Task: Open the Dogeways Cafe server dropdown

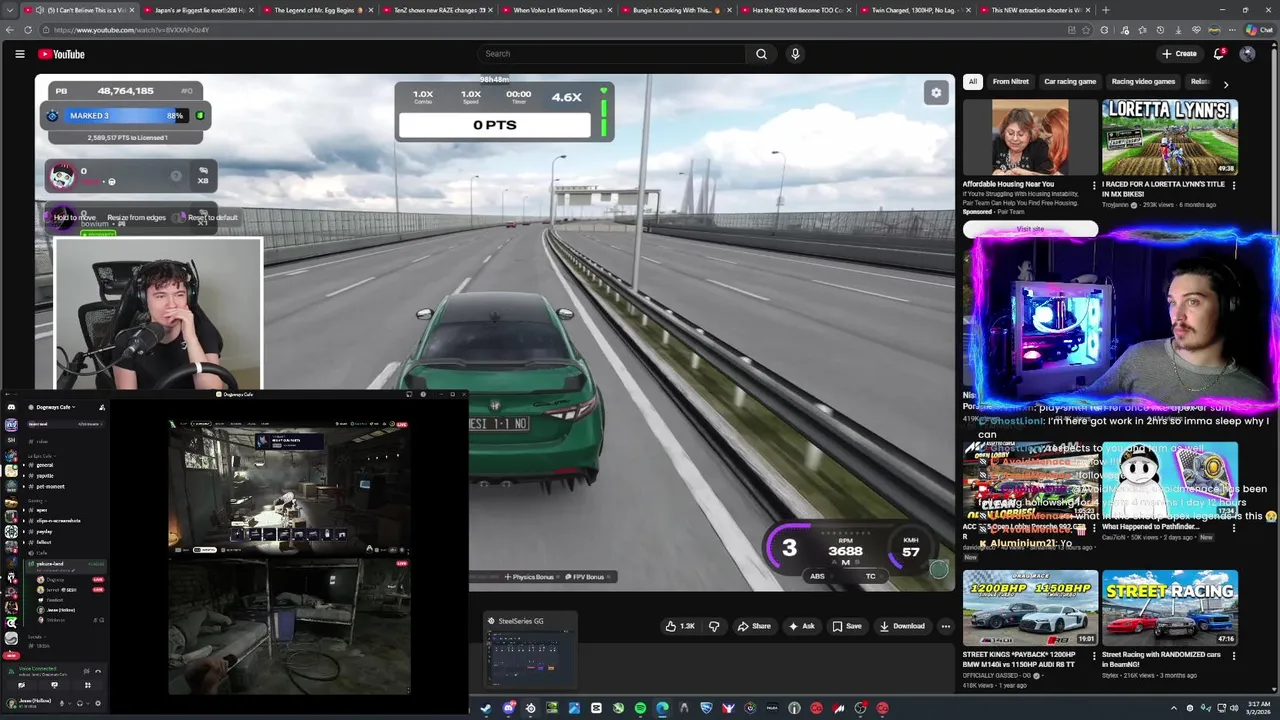Action: 57,407
